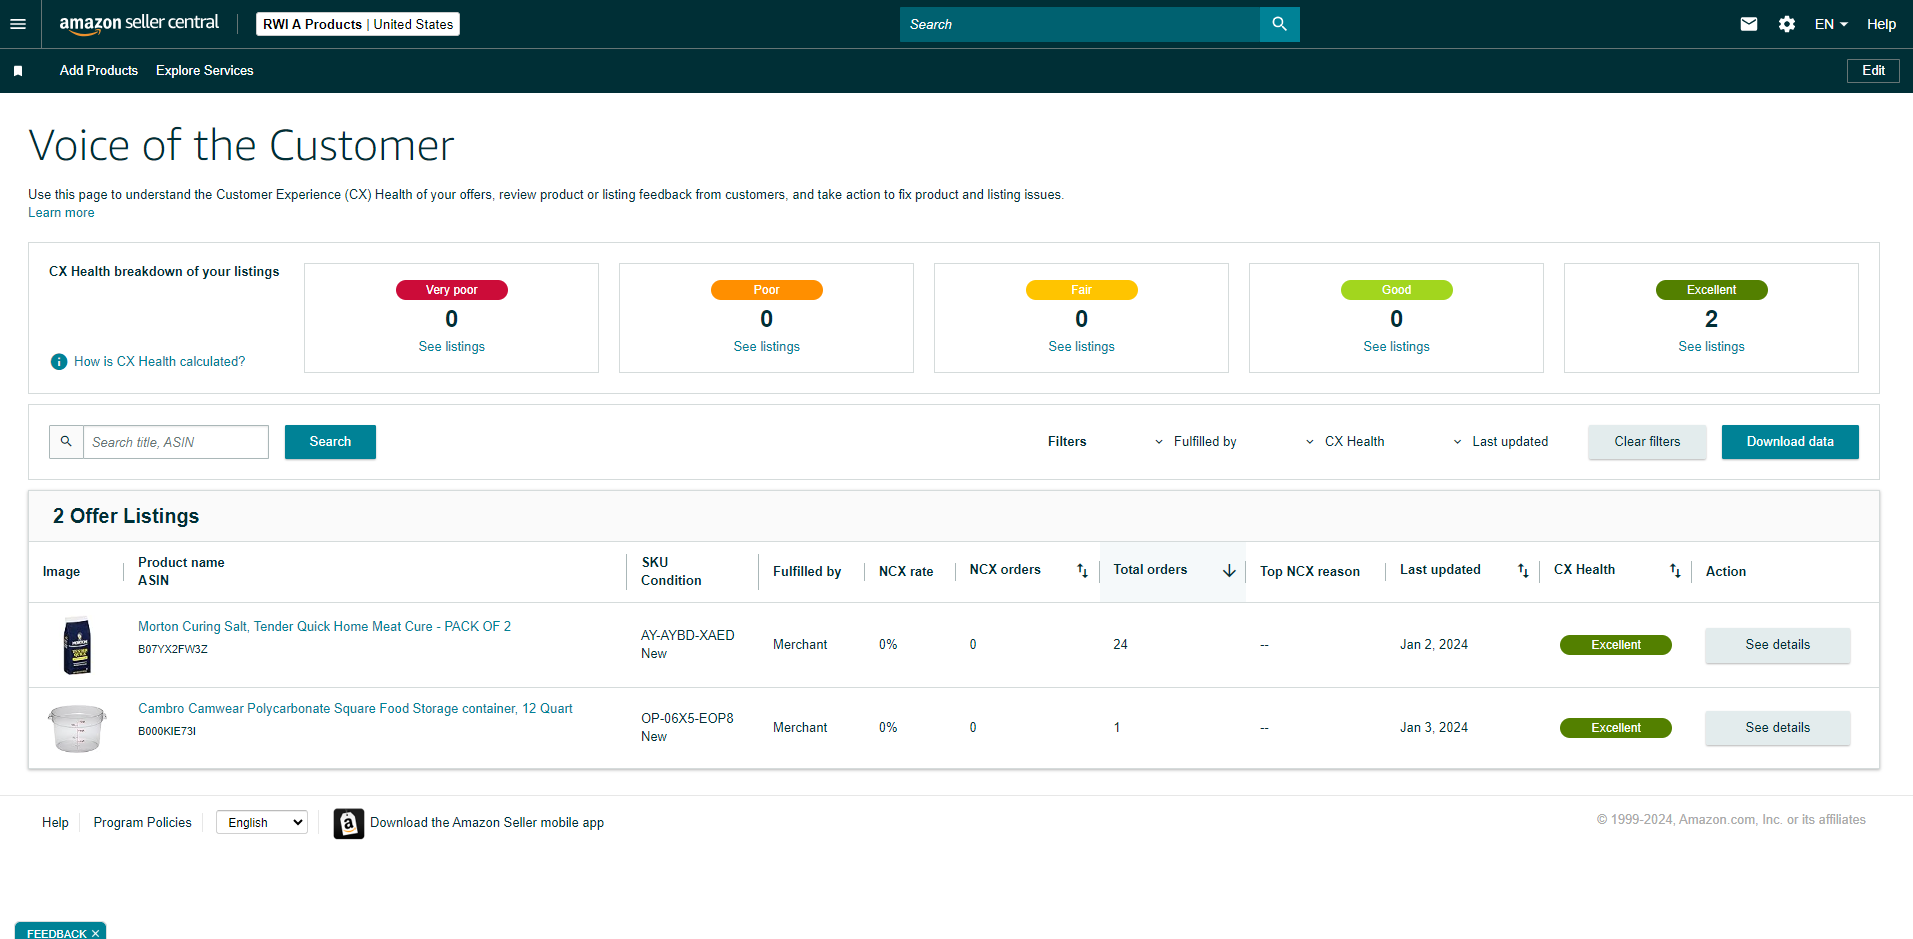Open the English language select in footer
1913x939 pixels.
(x=262, y=822)
